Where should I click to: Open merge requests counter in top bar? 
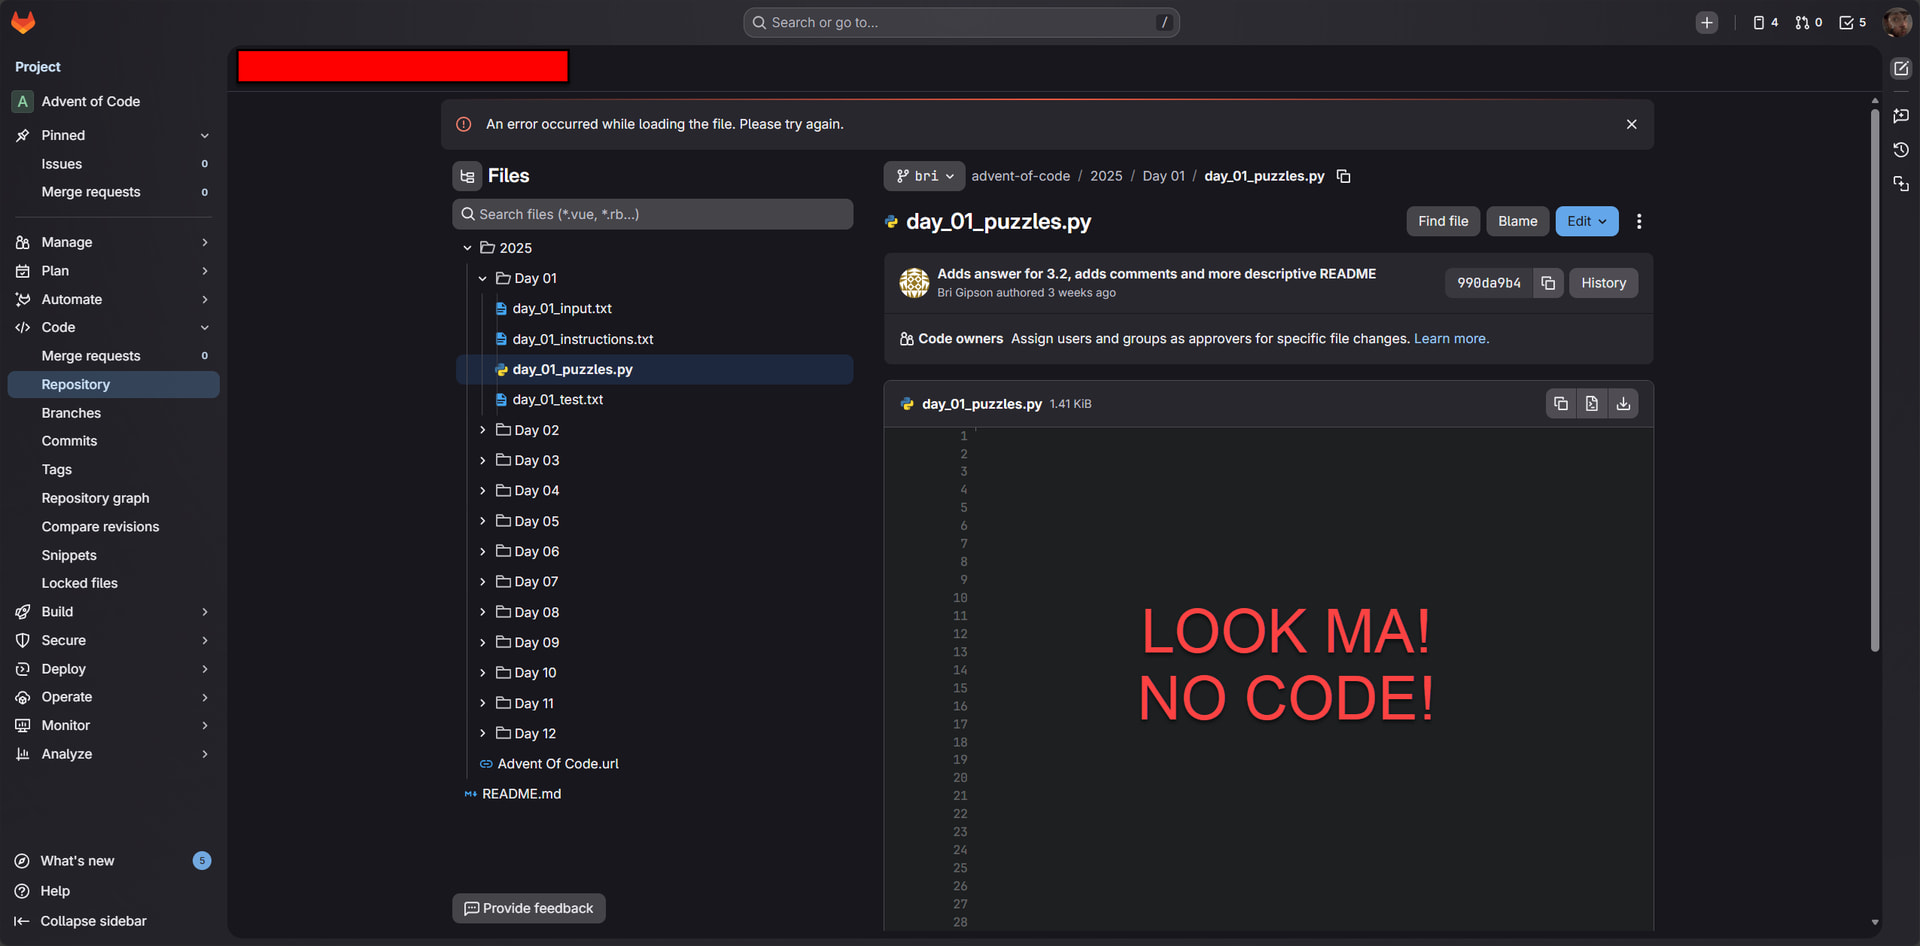click(x=1808, y=23)
